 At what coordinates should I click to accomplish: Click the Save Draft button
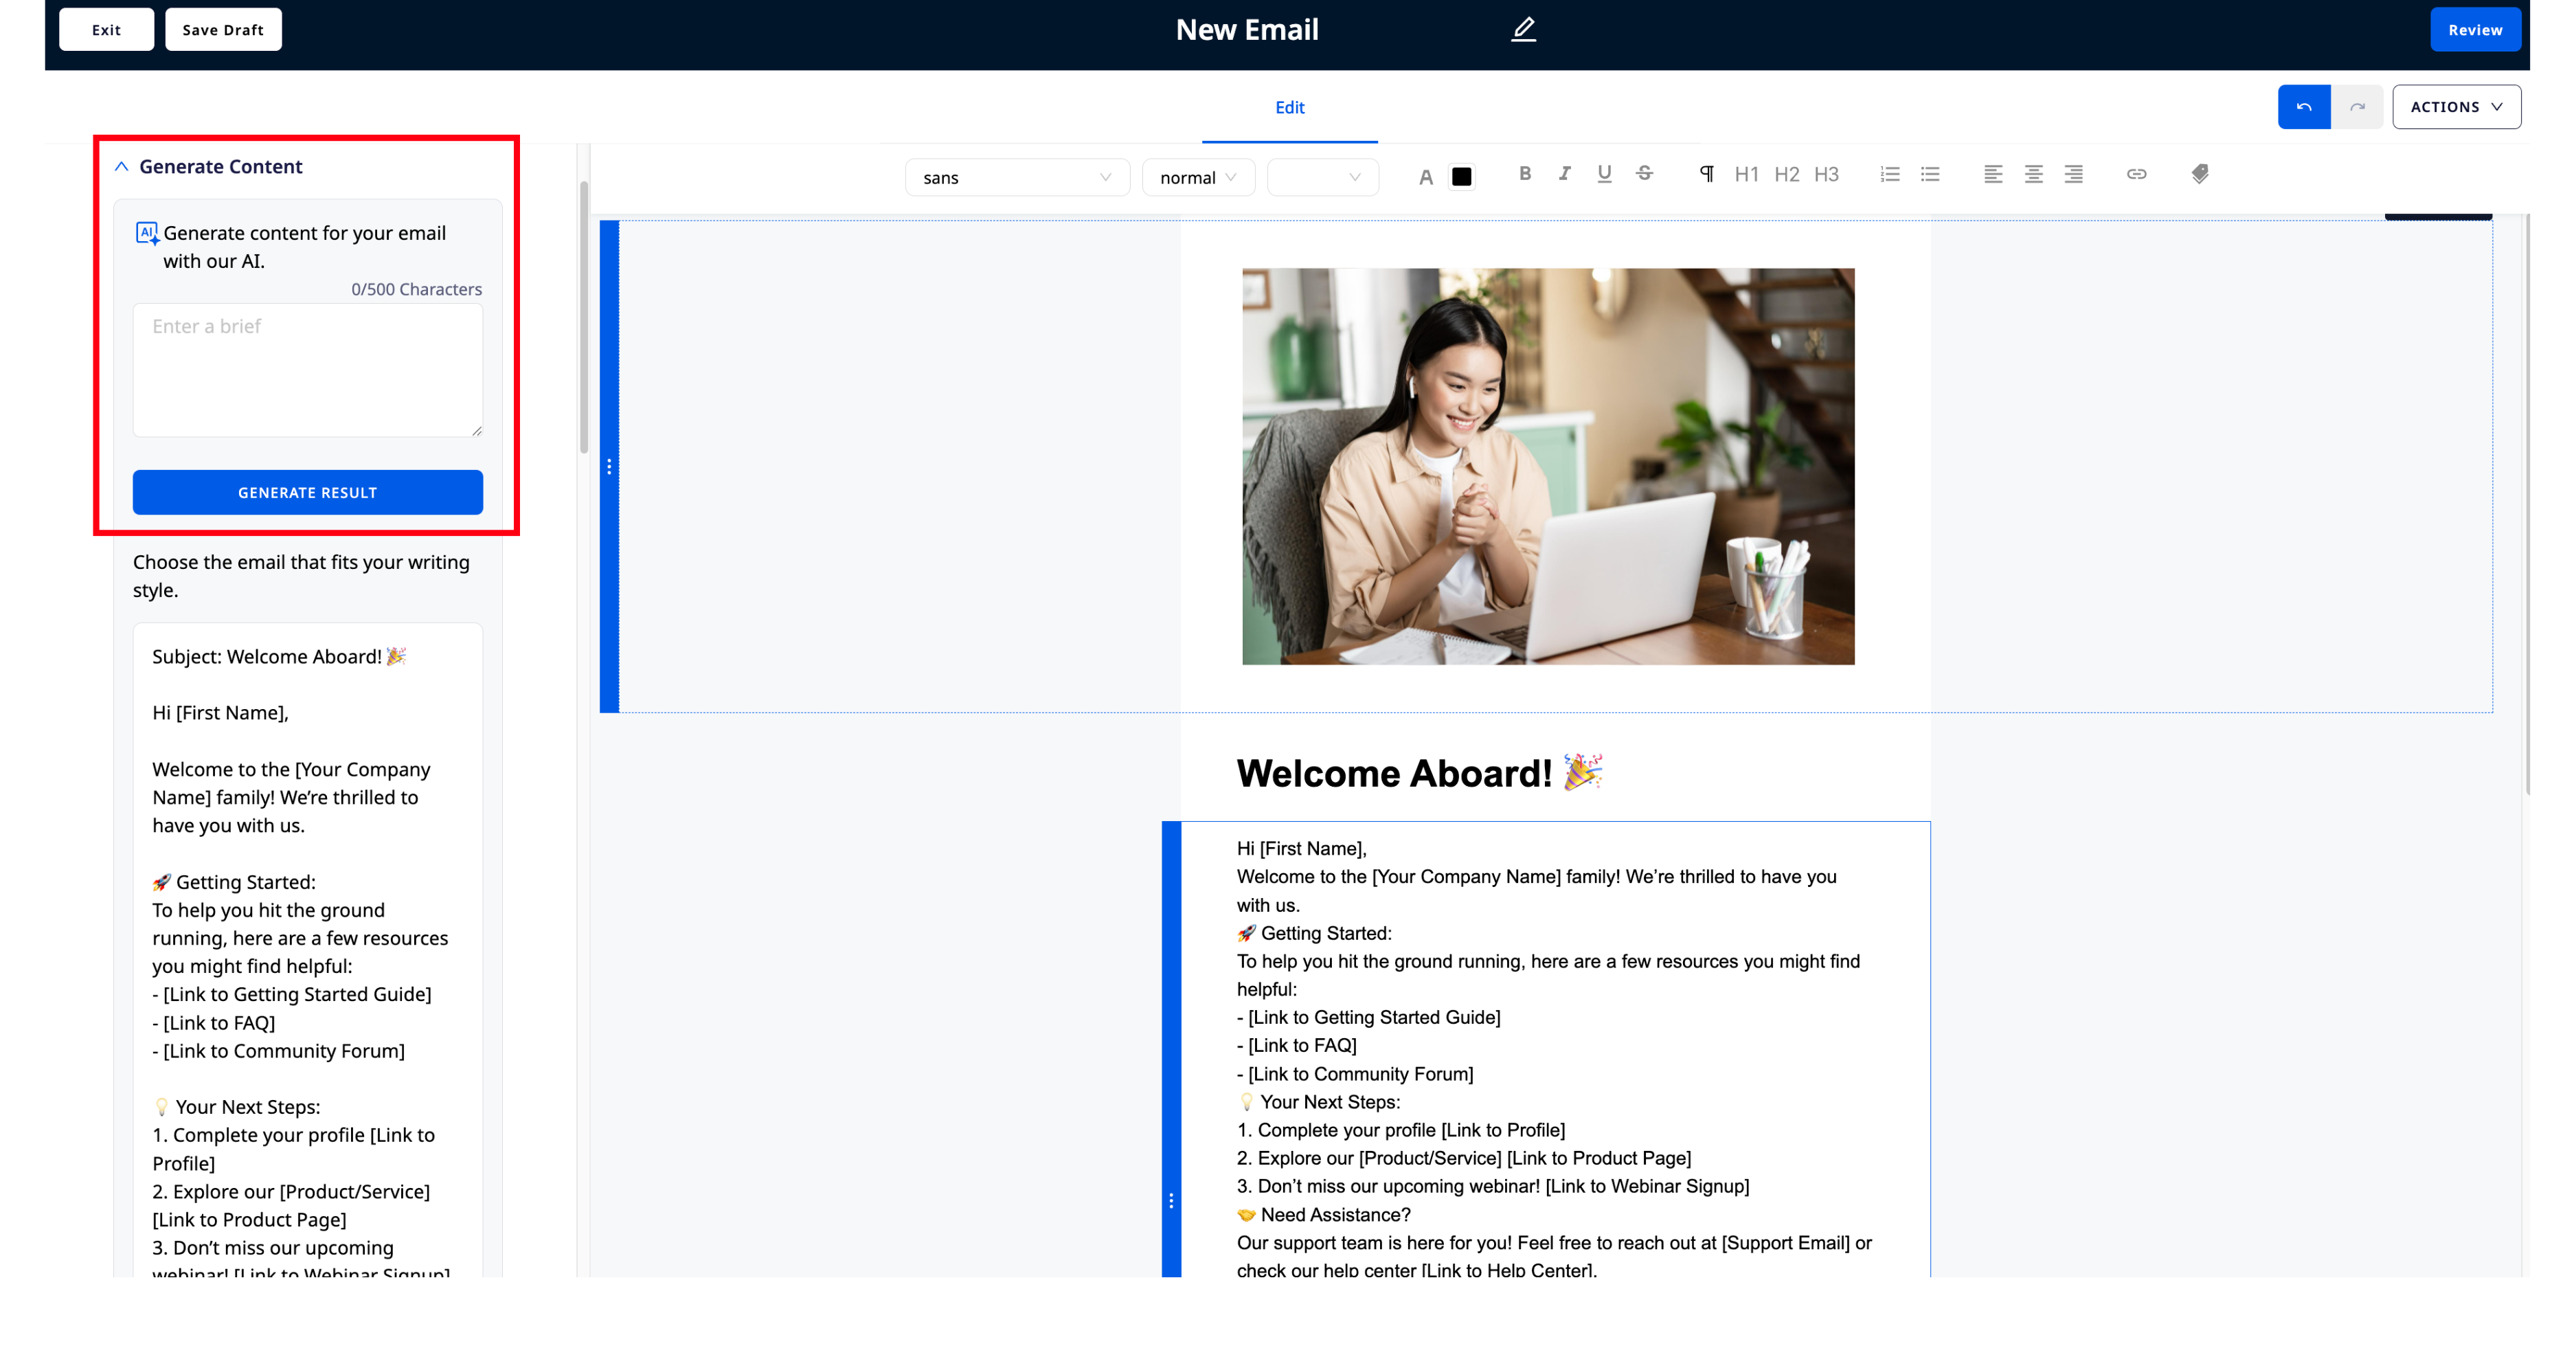[223, 30]
